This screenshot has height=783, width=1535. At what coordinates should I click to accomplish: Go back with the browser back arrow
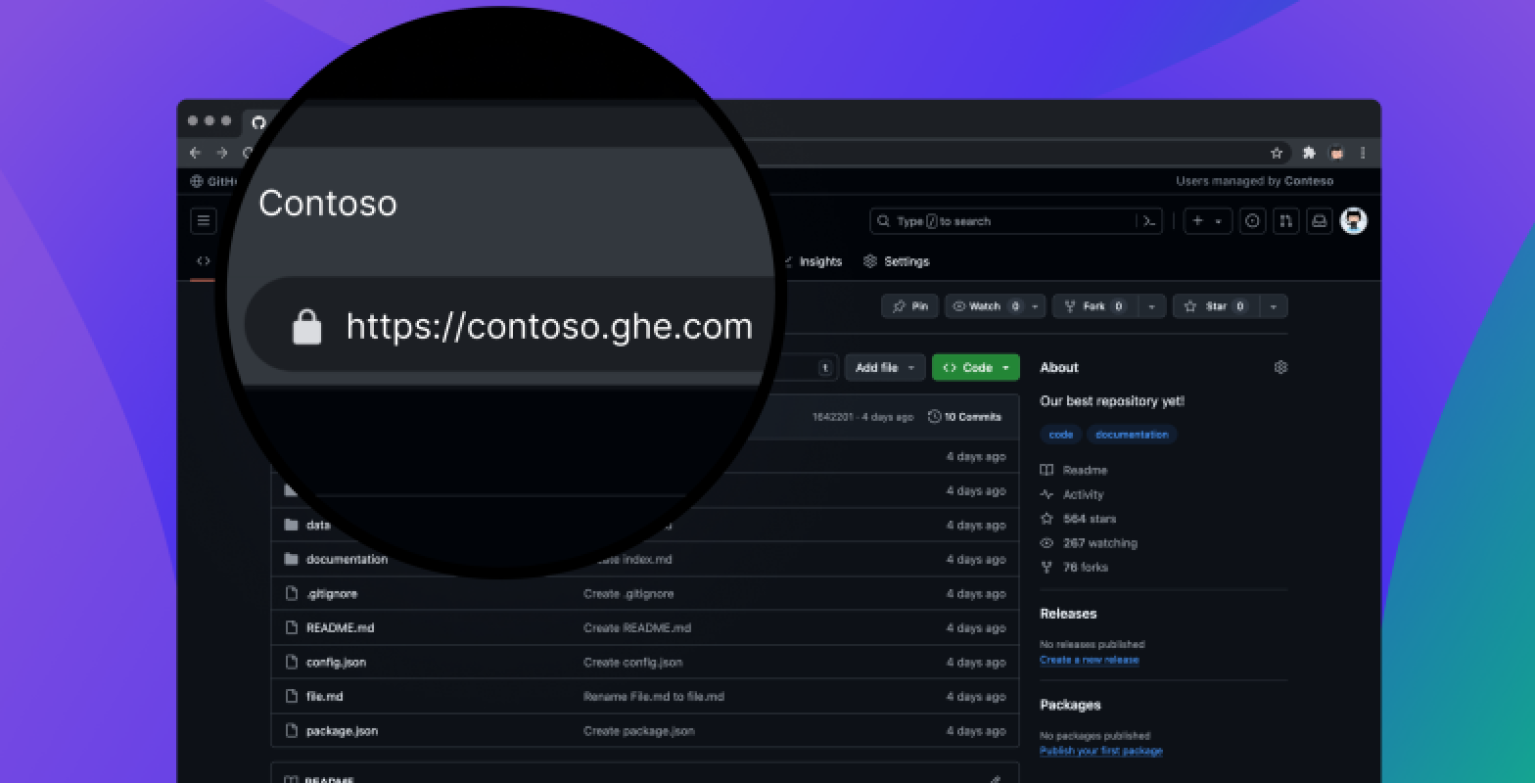[x=195, y=153]
